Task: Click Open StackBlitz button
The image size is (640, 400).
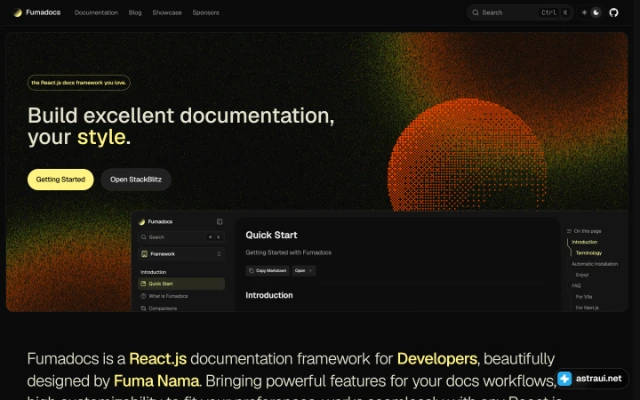Action: tap(136, 180)
